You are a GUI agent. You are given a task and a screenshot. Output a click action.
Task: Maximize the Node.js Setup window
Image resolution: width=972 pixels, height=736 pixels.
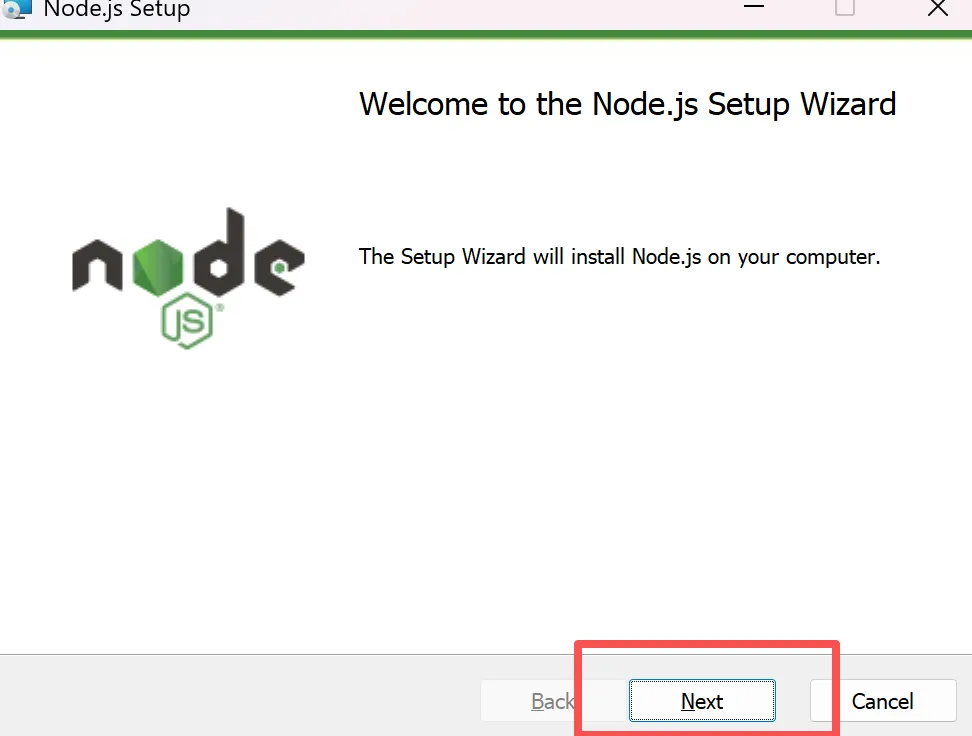tap(845, 7)
